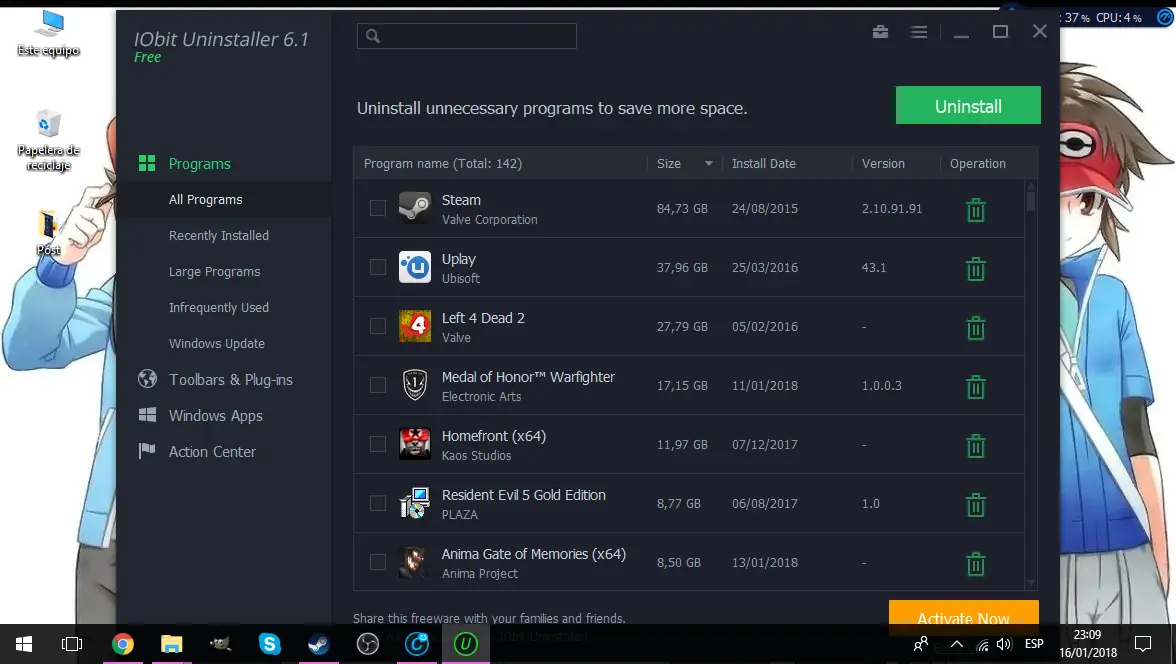Click the IObit Uninstaller taskbar icon
Viewport: 1176px width, 664px height.
click(466, 644)
